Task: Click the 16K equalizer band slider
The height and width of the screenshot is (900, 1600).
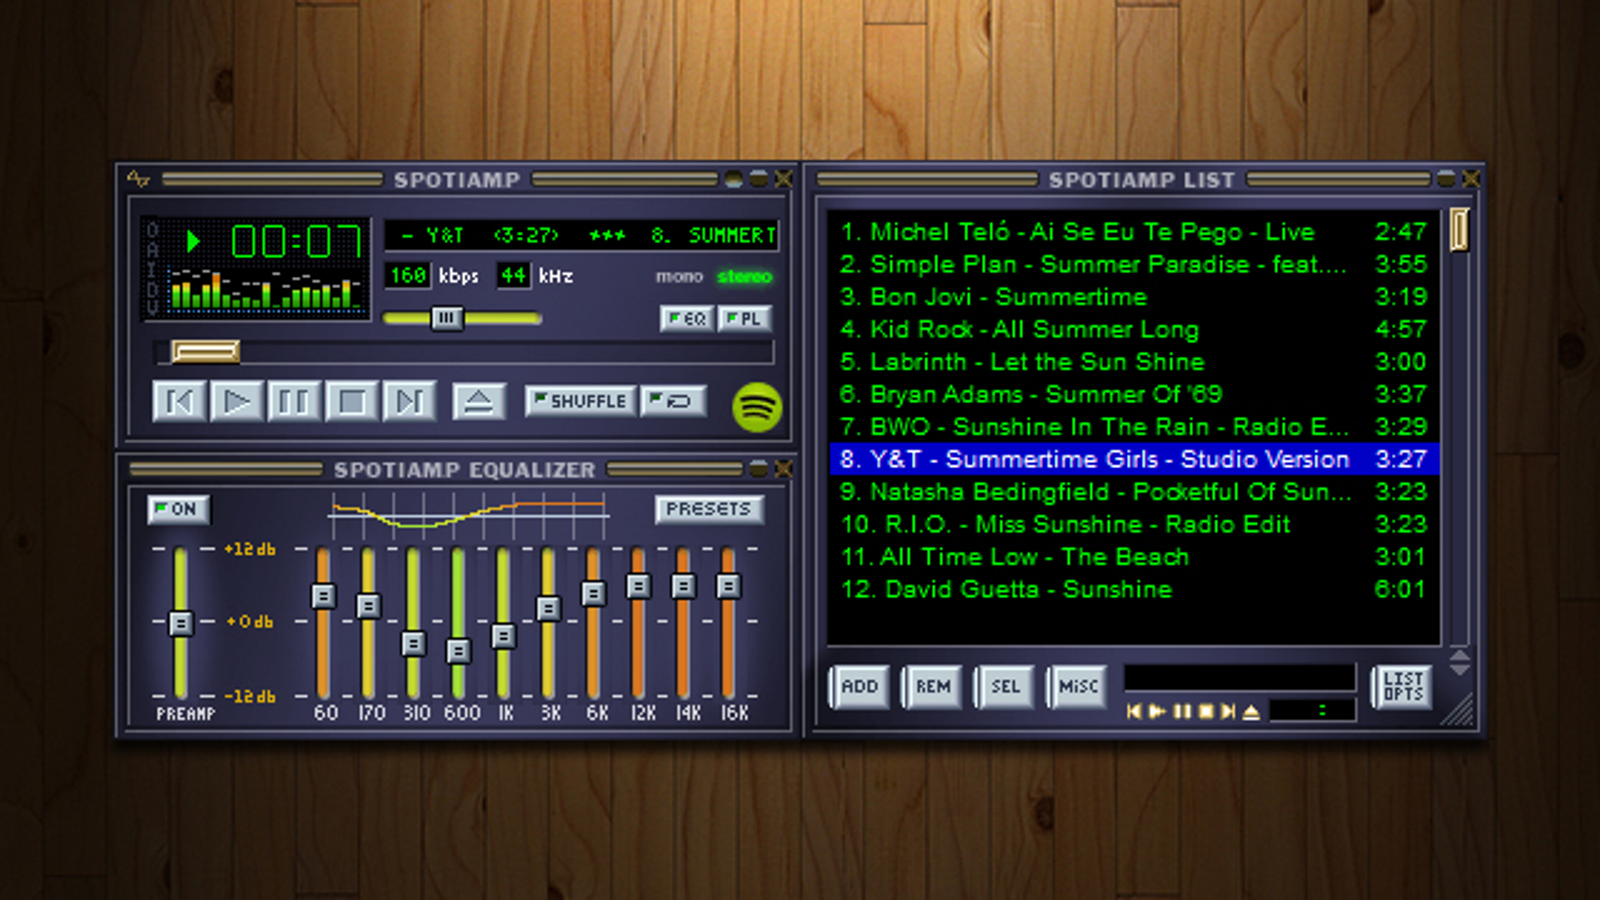Action: (729, 586)
